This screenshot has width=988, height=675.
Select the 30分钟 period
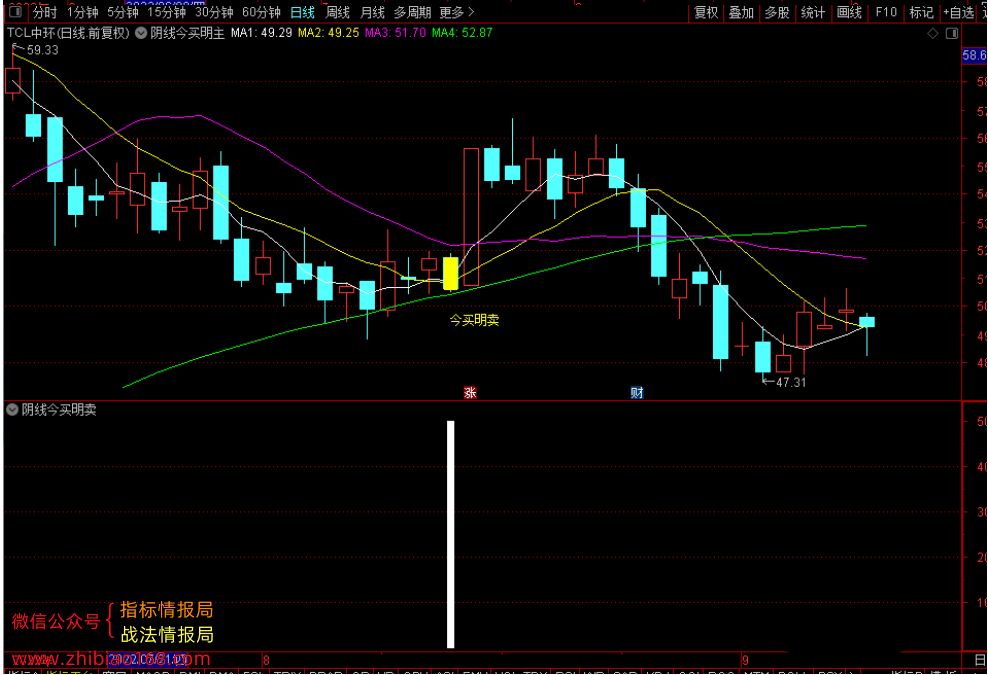point(214,12)
